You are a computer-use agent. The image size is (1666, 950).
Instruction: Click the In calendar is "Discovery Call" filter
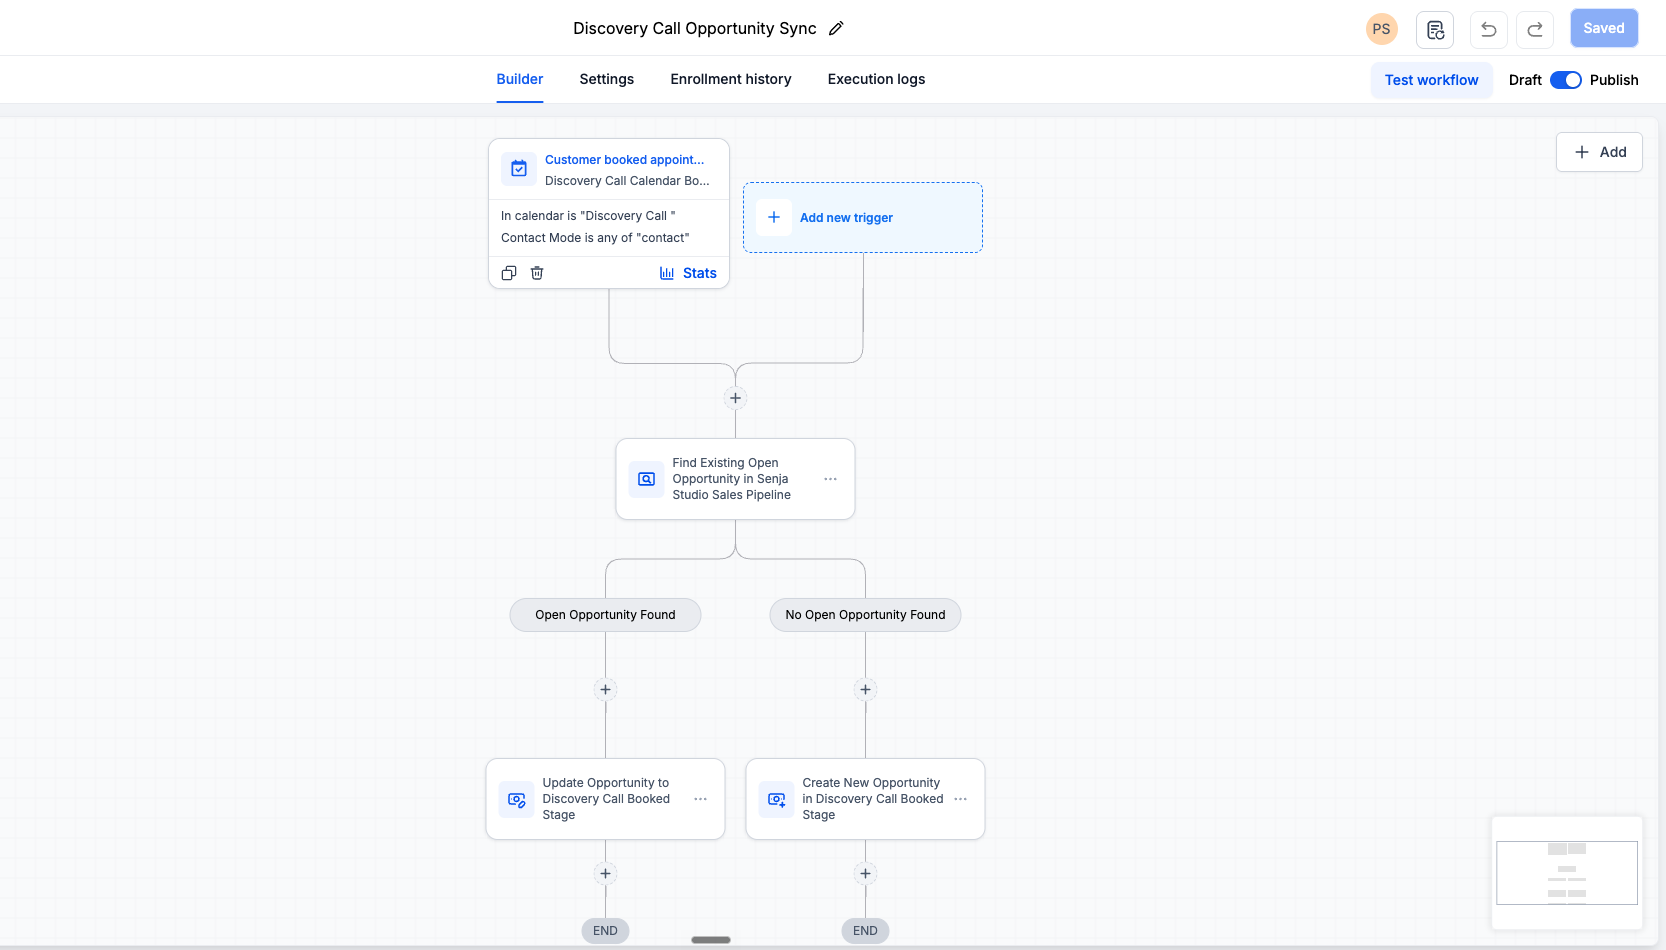(x=588, y=215)
